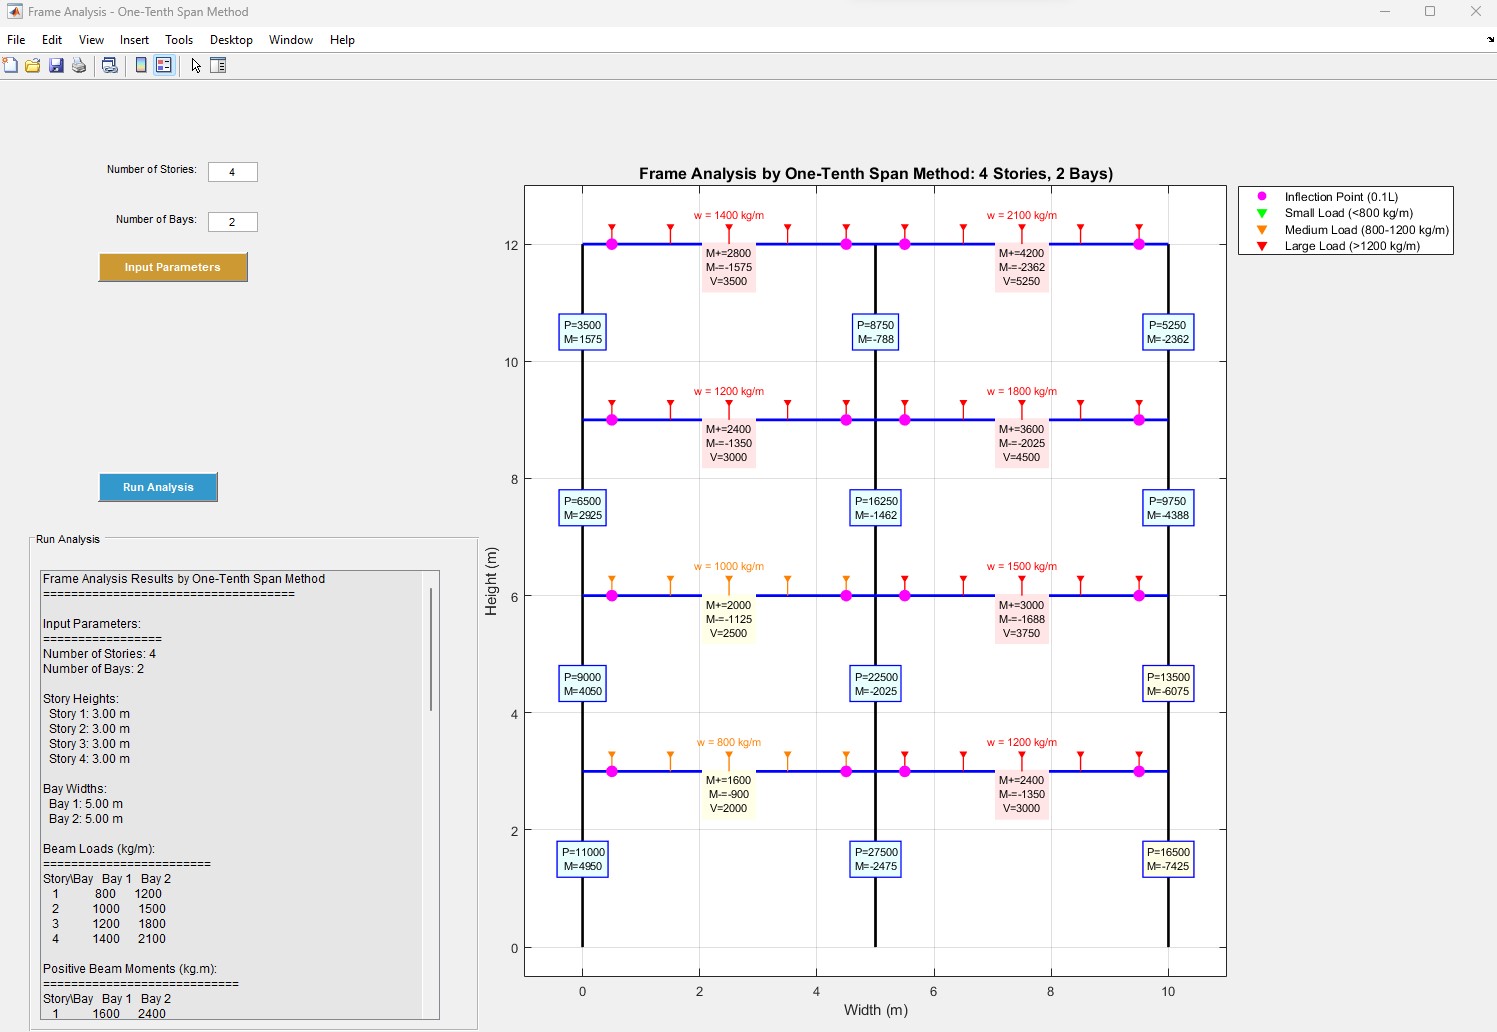The height and width of the screenshot is (1032, 1497).
Task: Click the Number of Bays input field
Action: tap(232, 222)
